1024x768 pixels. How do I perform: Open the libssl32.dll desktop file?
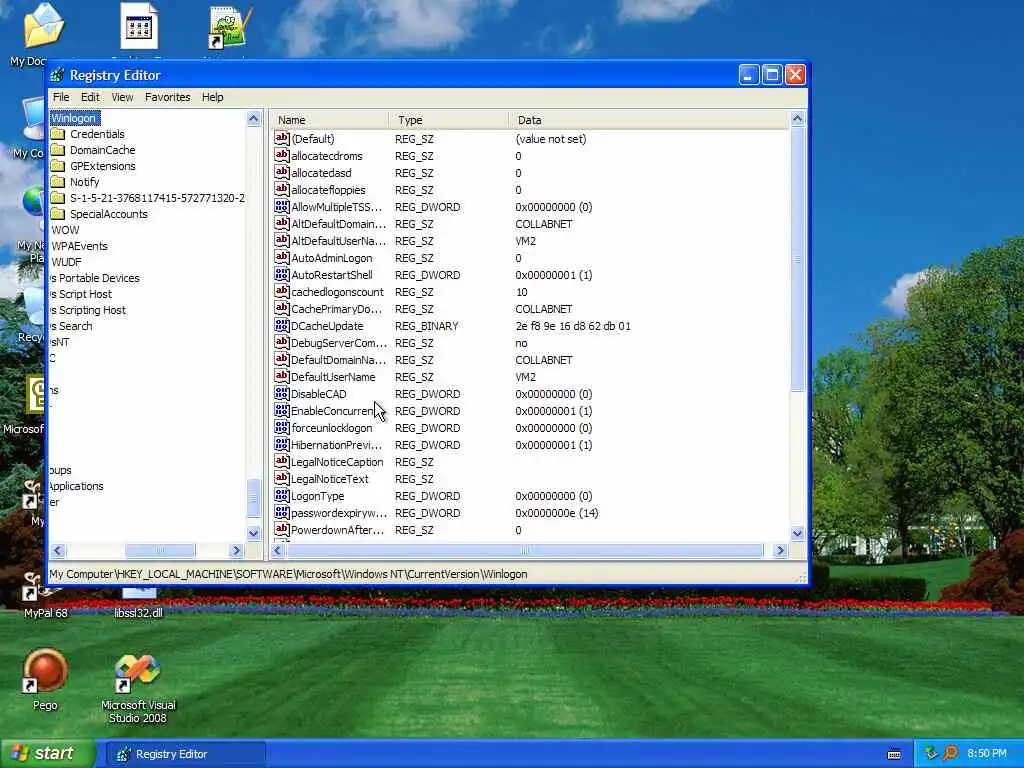click(138, 604)
